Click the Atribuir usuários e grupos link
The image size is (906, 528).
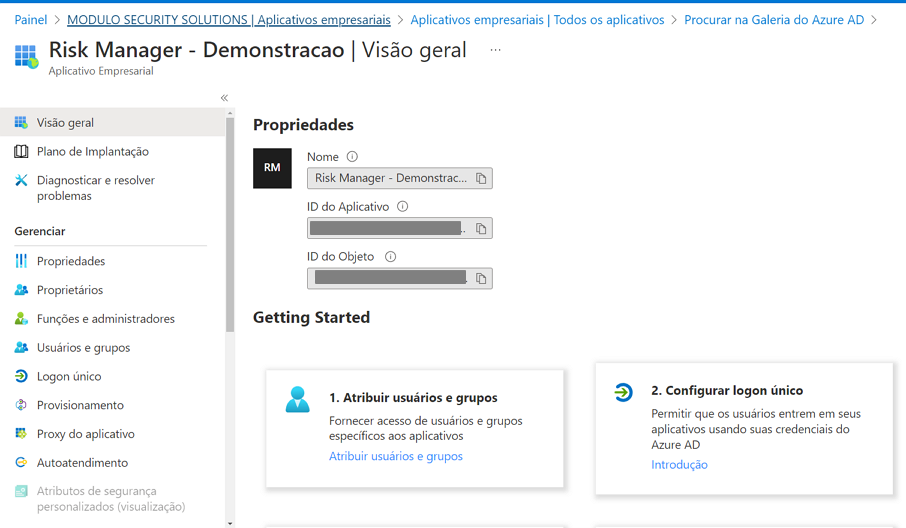pyautogui.click(x=396, y=456)
